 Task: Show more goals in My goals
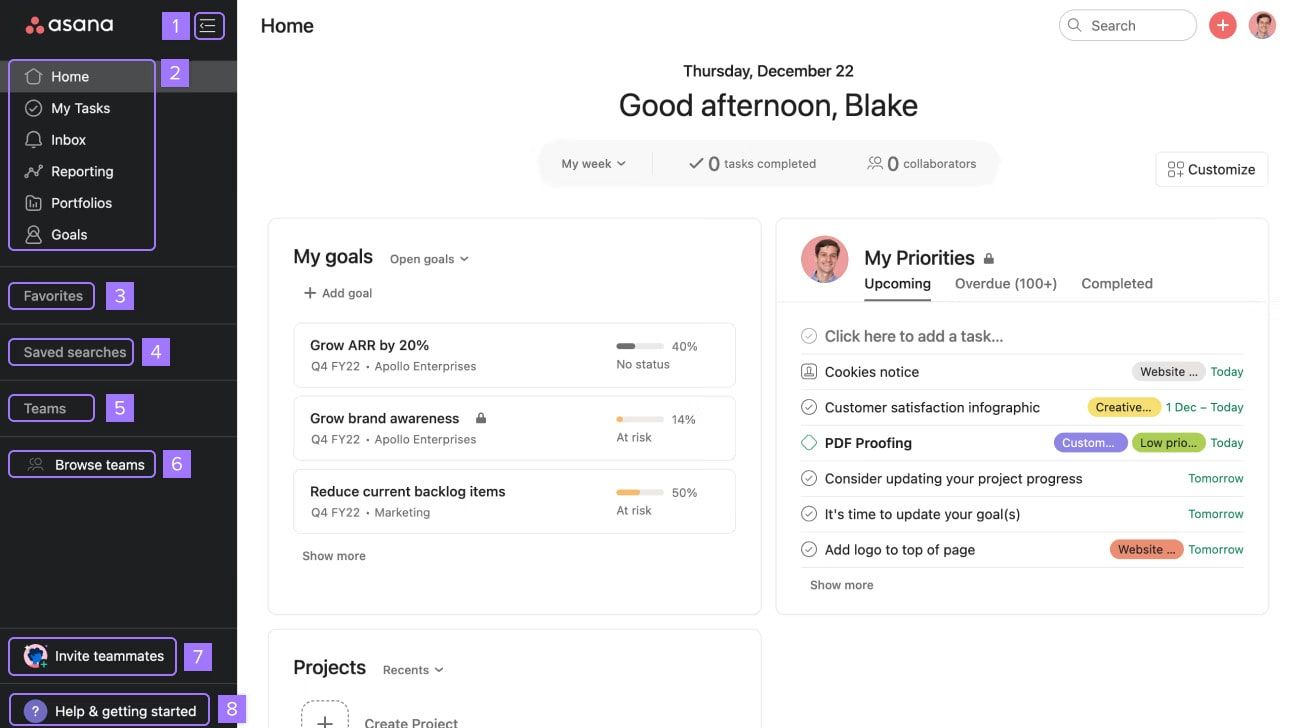334,555
